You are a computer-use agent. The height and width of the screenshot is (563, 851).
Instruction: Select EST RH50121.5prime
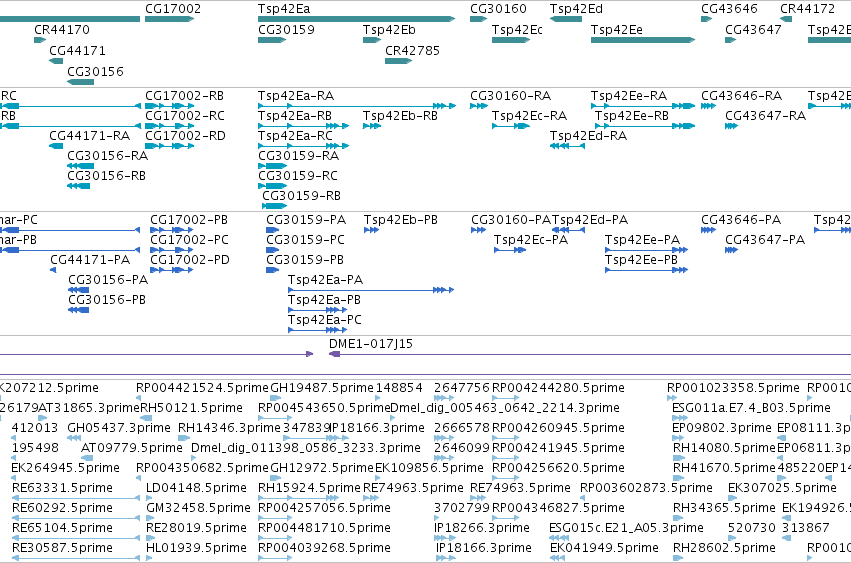(x=191, y=408)
